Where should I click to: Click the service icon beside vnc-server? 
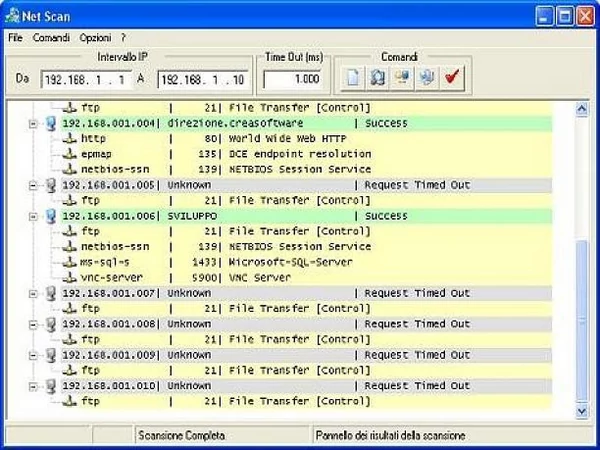70,277
